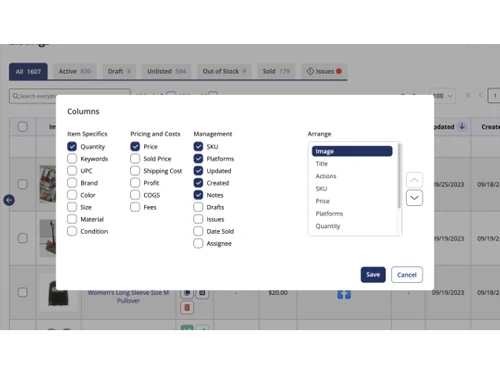The width and height of the screenshot is (500, 375).
Task: Enable the Issues column checkbox
Action: [x=198, y=219]
